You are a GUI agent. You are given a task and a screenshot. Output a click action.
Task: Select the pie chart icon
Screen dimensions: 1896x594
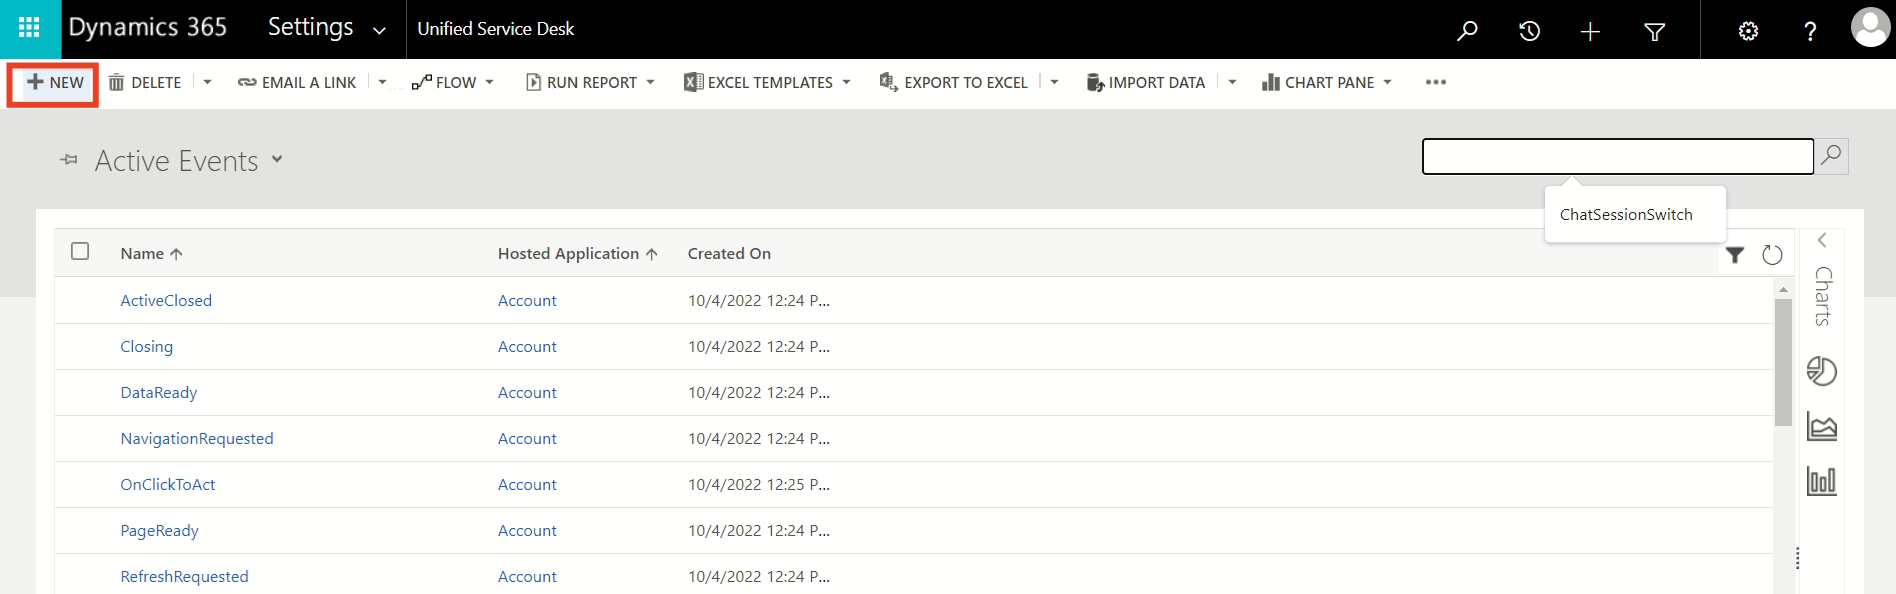[x=1822, y=371]
